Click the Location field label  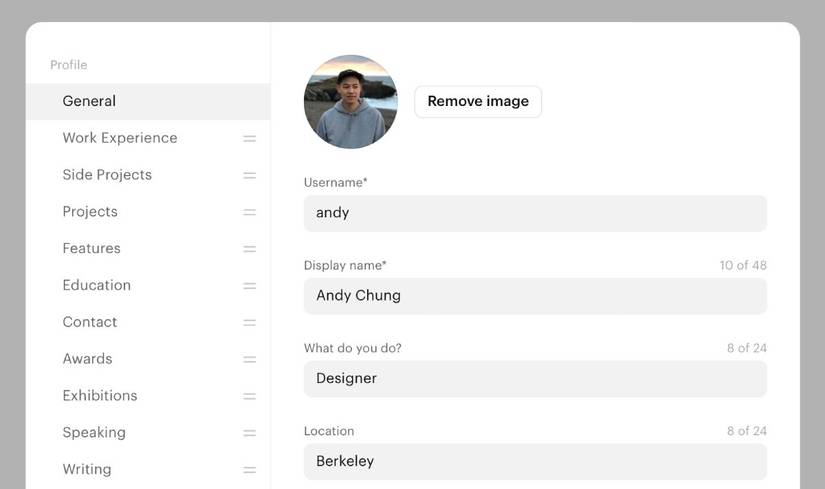tap(329, 431)
